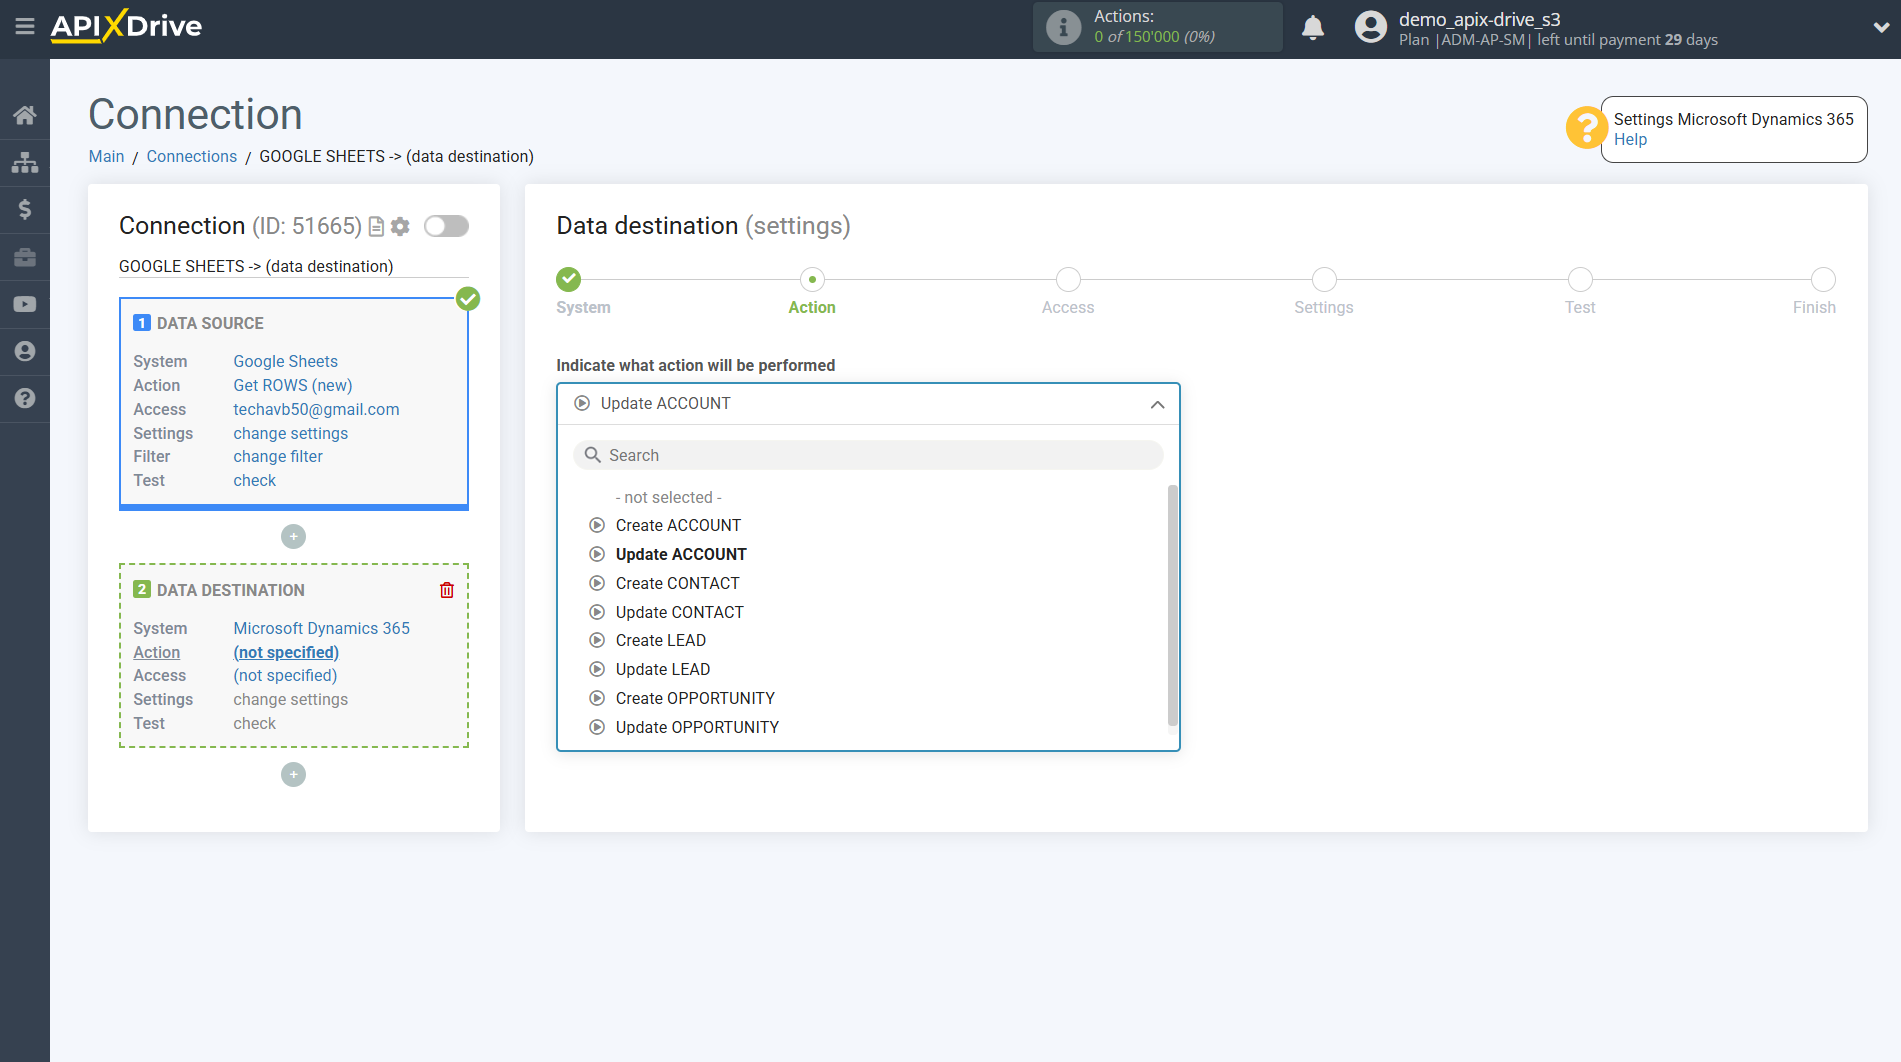Select Update CONTACT option
Screen dimensions: 1901x1062
(679, 612)
